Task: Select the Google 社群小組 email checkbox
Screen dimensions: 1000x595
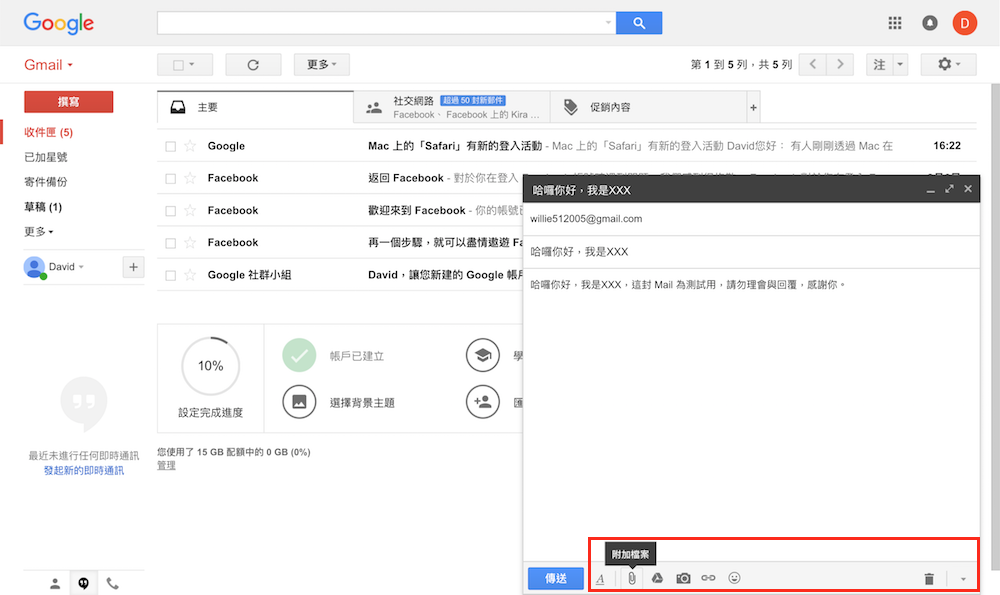Action: coord(171,275)
